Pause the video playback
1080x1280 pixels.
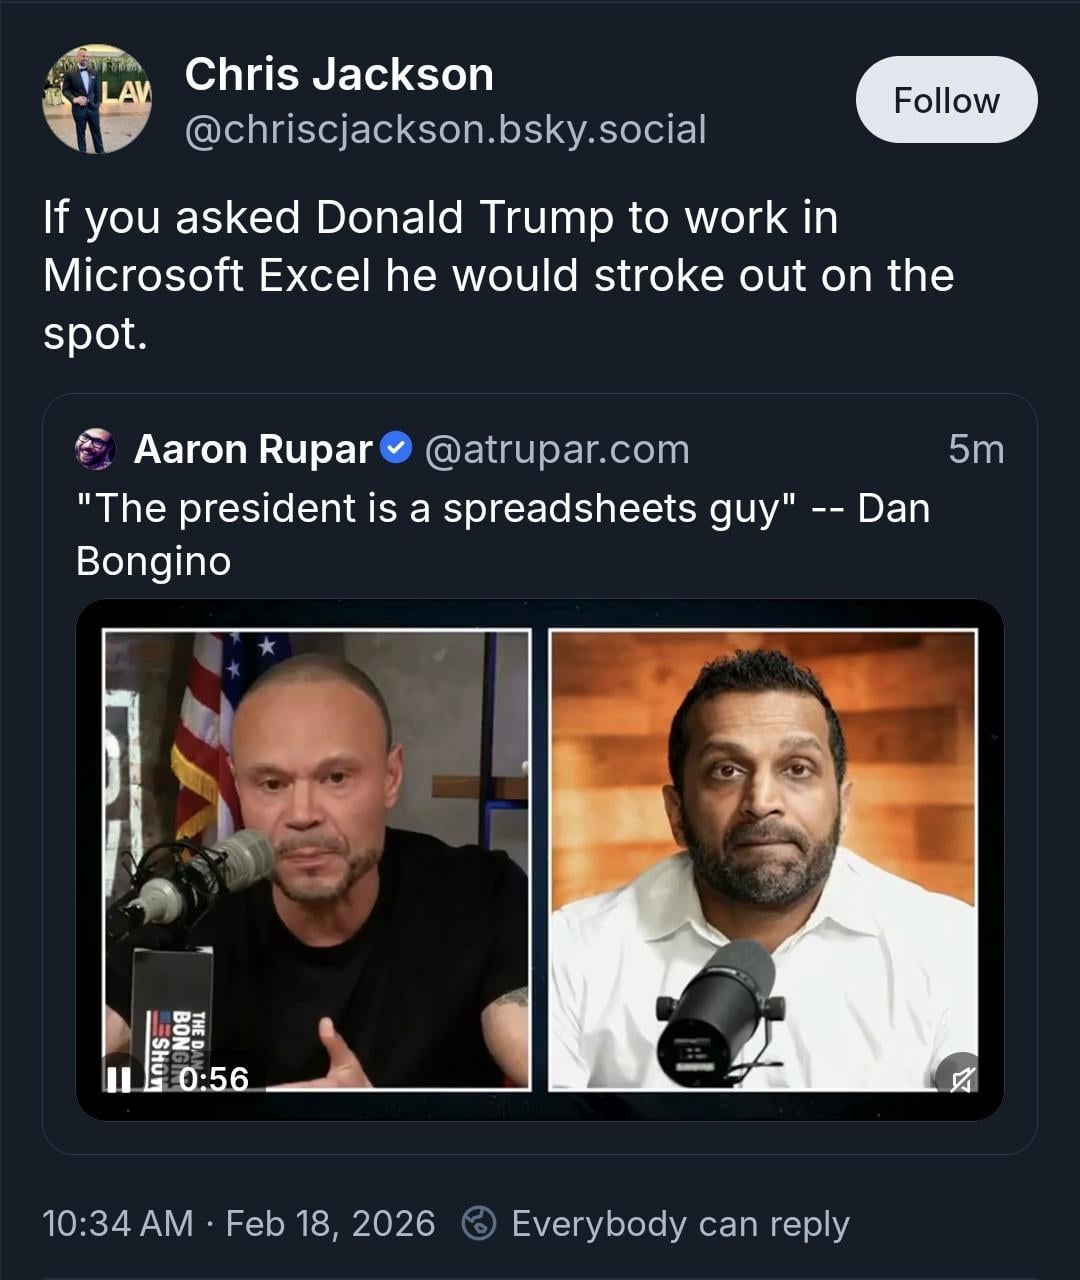click(119, 1079)
